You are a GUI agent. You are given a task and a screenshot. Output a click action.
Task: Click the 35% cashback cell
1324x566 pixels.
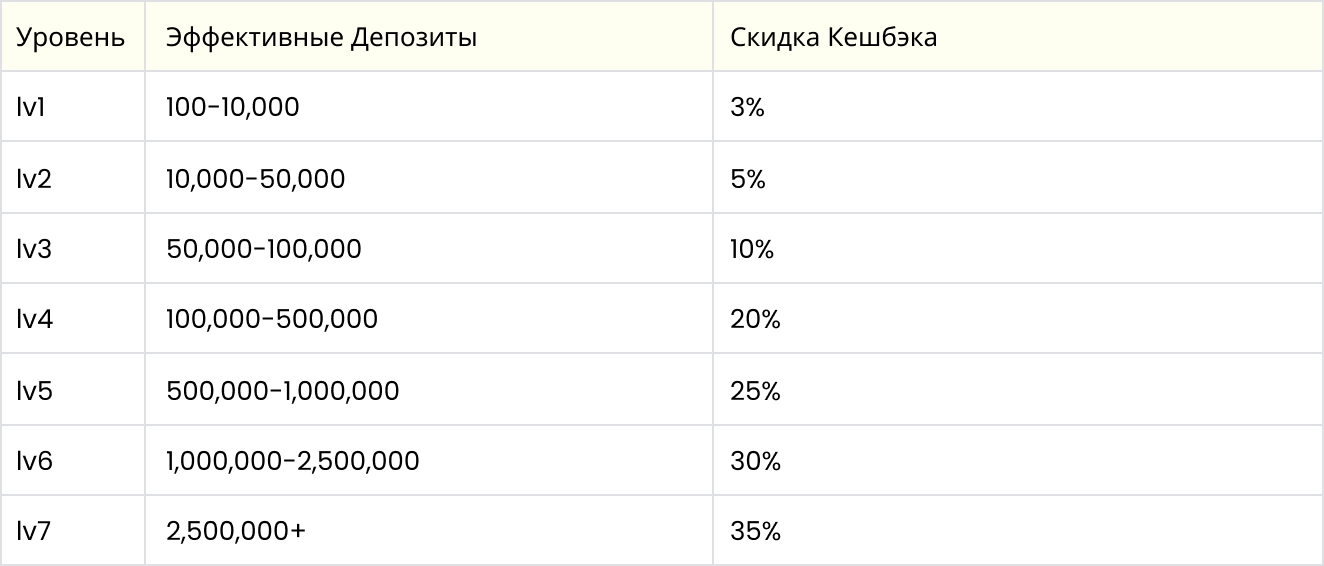[1018, 531]
